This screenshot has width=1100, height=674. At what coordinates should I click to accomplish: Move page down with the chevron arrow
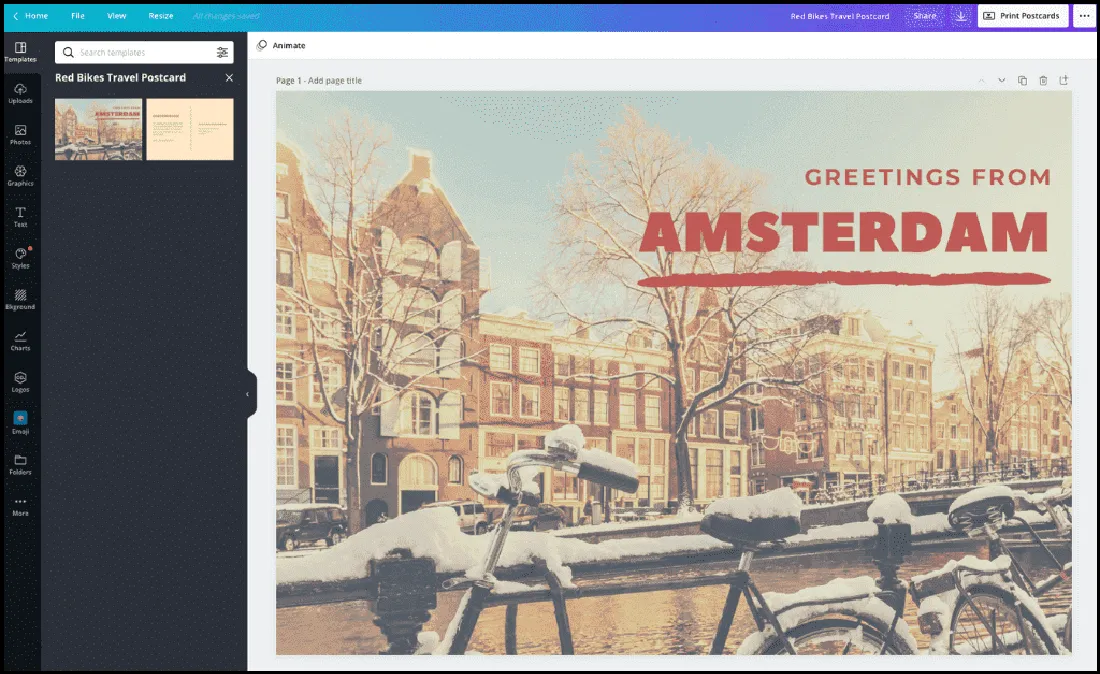point(1001,80)
